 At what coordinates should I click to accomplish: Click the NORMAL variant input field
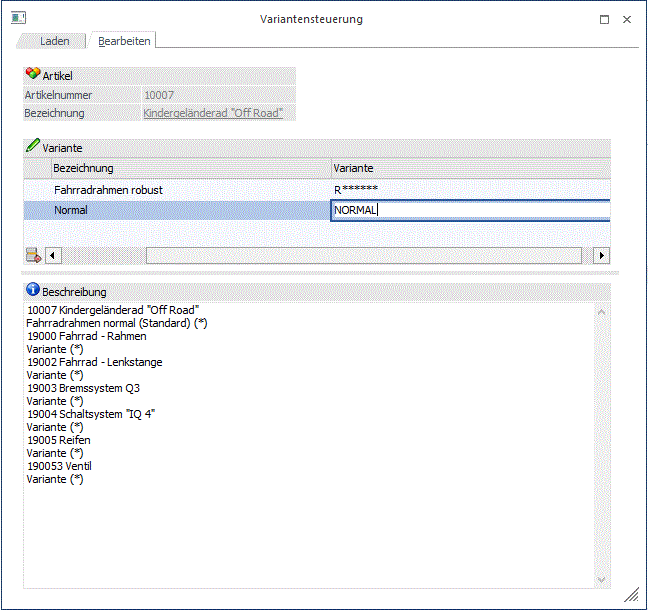click(470, 210)
